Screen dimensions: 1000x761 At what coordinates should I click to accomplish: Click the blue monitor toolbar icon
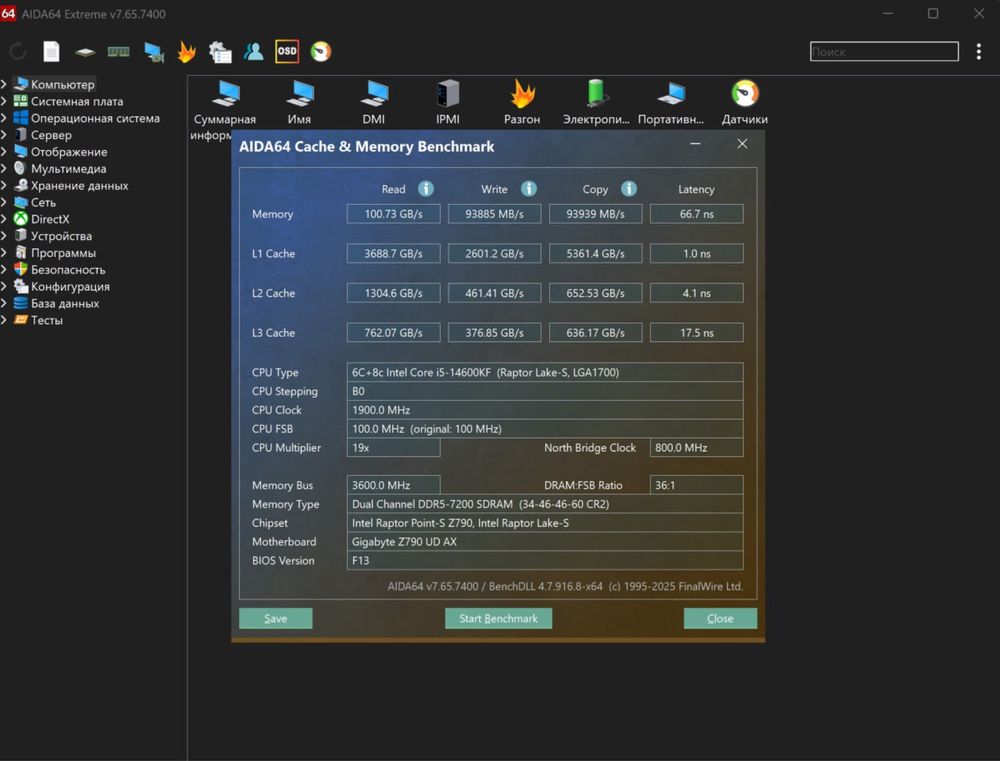(x=154, y=52)
